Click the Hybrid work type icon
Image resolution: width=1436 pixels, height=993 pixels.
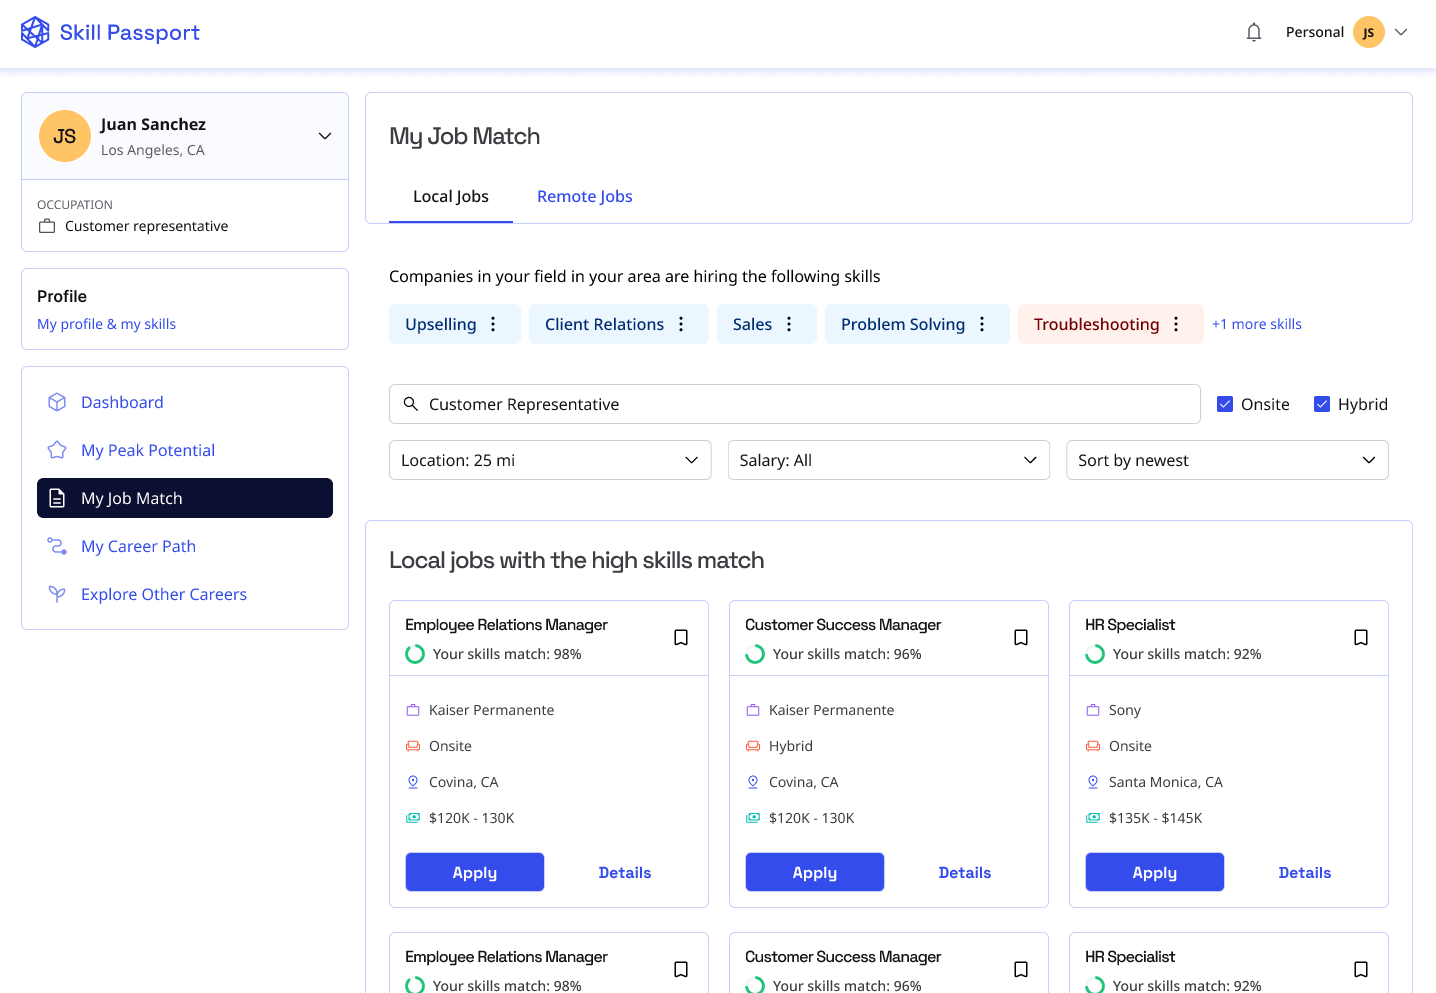point(753,746)
